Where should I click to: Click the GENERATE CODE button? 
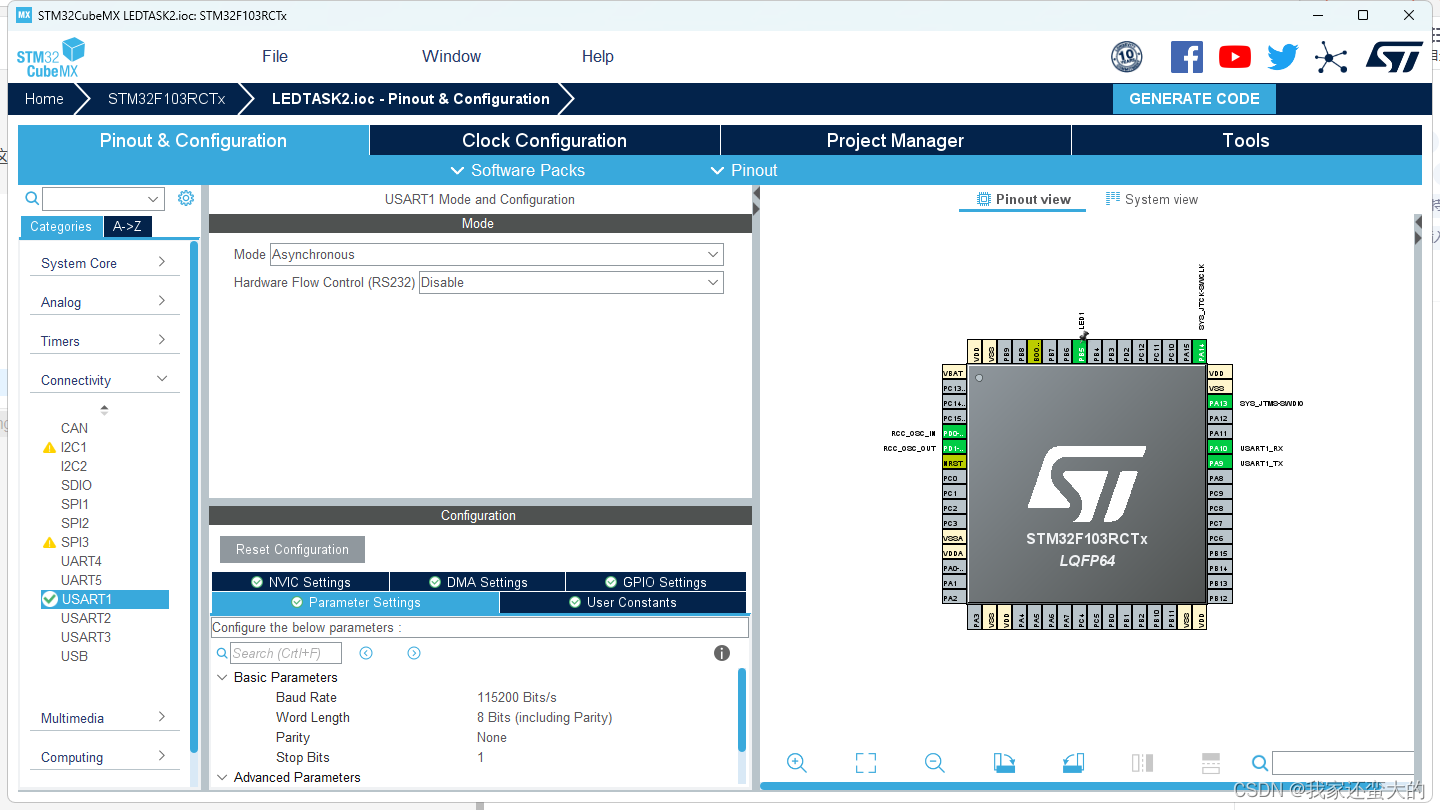1194,98
